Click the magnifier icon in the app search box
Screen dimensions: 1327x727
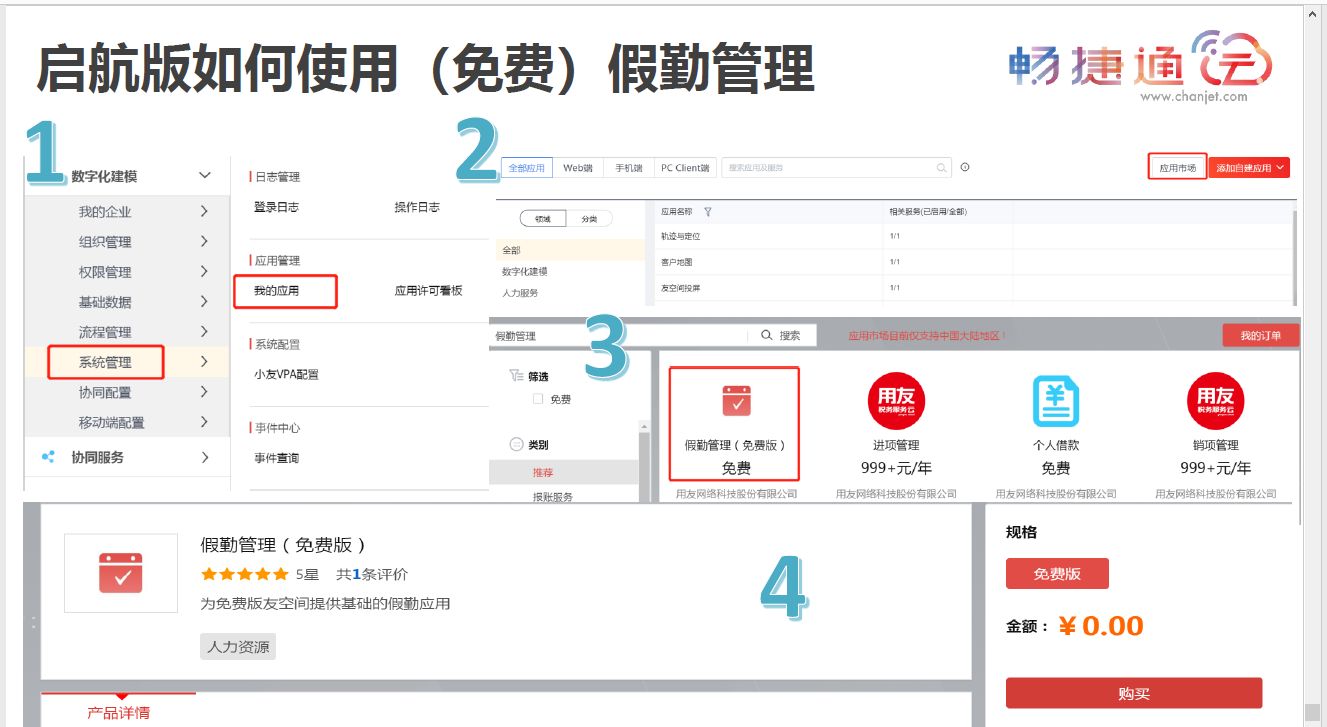(941, 168)
